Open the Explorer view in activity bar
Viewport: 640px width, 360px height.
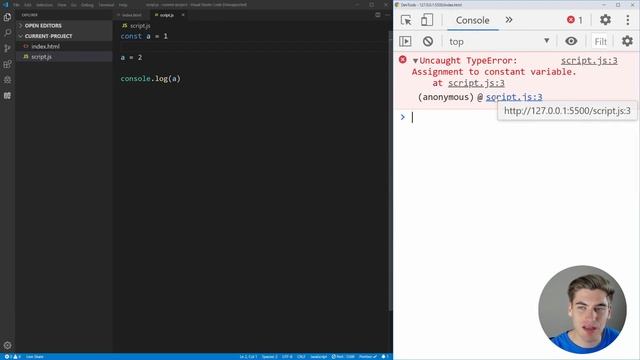pyautogui.click(x=7, y=17)
